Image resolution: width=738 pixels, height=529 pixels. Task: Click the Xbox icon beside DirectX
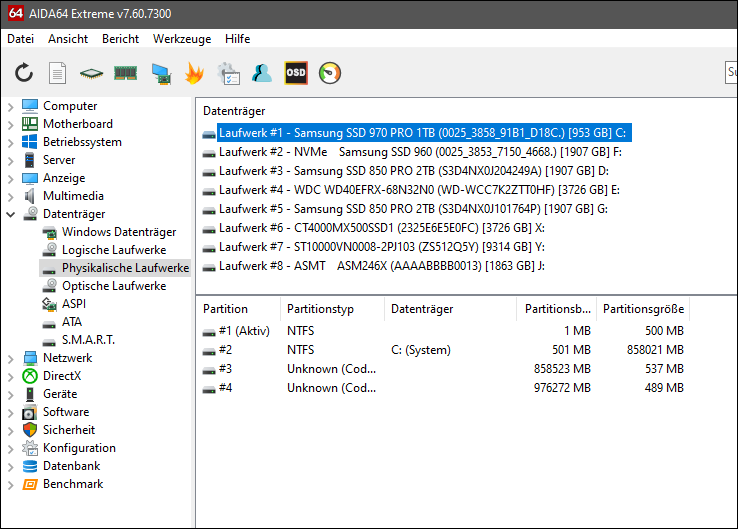[x=30, y=376]
